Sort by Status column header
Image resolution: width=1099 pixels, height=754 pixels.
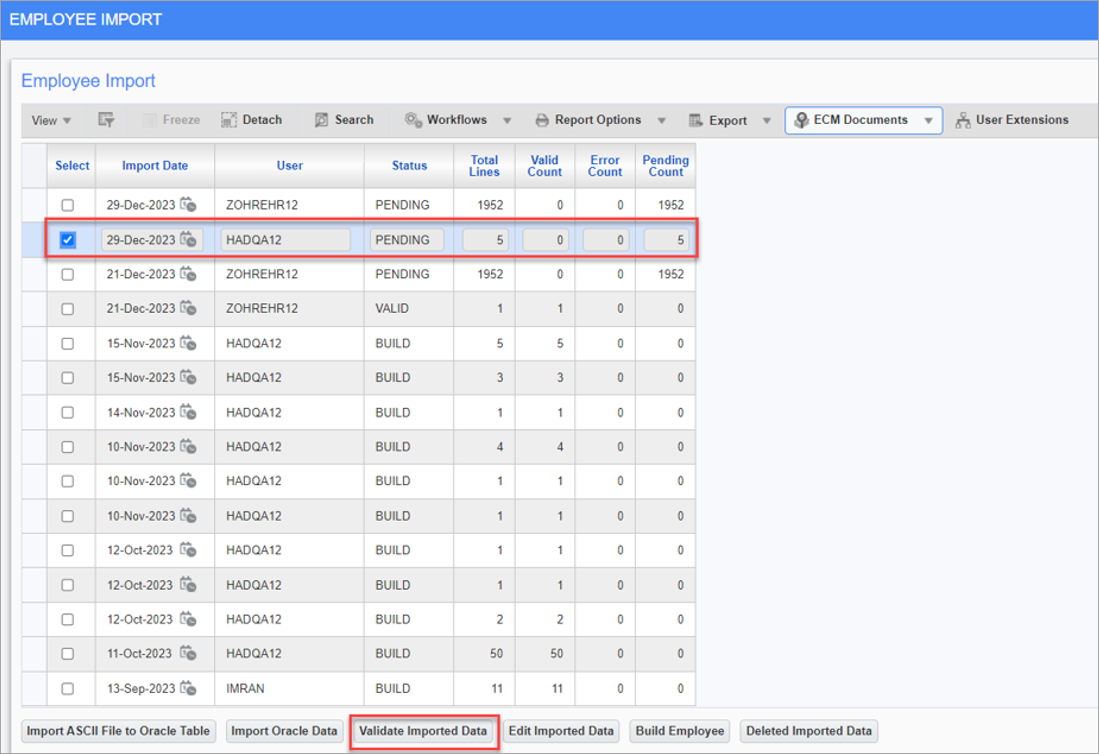point(409,165)
